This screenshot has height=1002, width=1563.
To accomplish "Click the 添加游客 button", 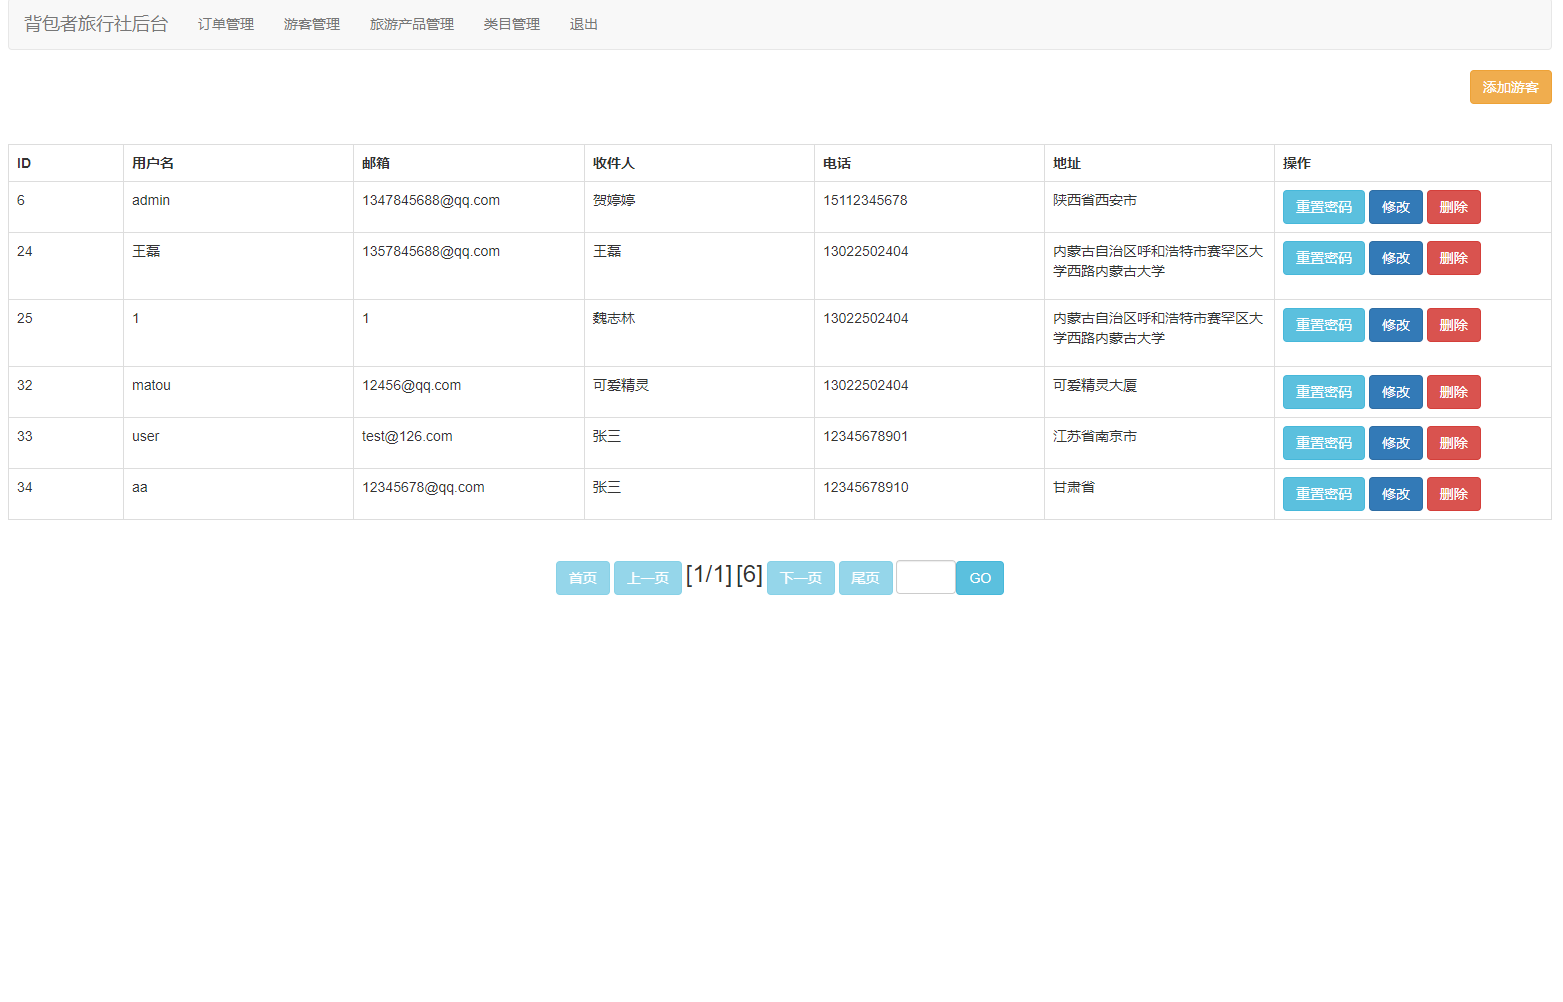I will 1509,87.
